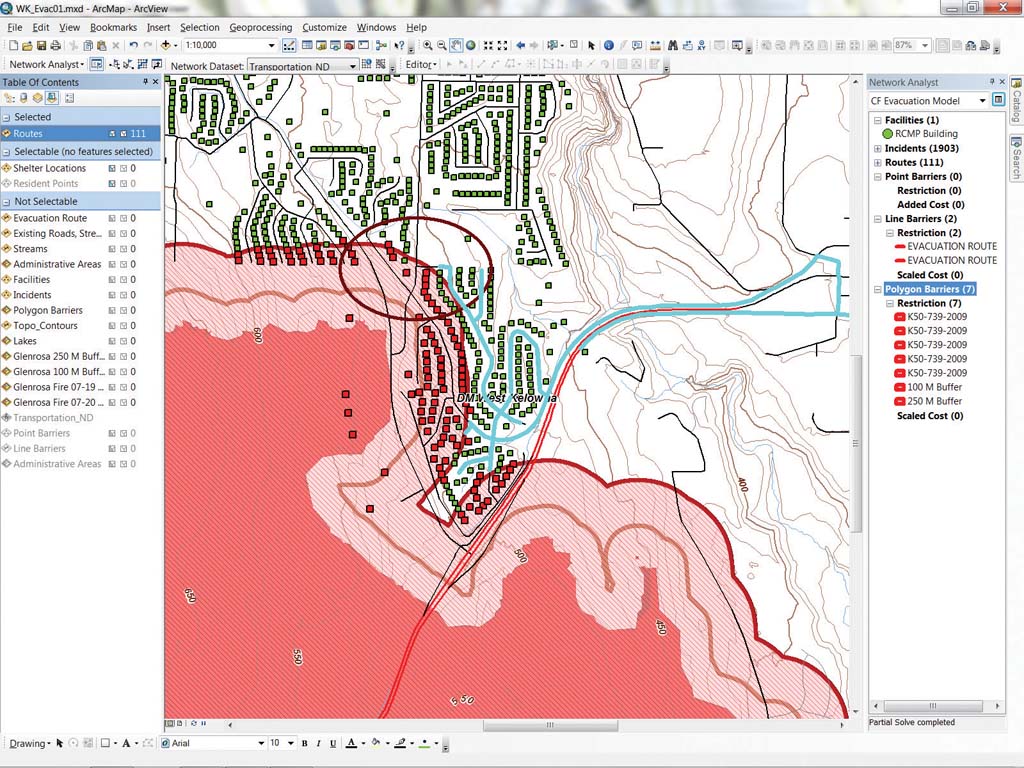Choose the Select Elements arrow tool
Screen dimensions: 1024x768
coord(591,46)
